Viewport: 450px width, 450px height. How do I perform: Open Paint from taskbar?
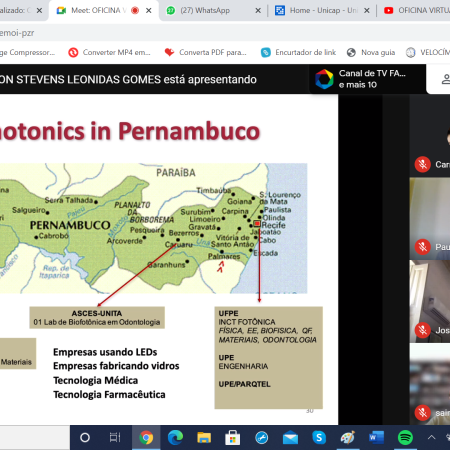(348, 437)
